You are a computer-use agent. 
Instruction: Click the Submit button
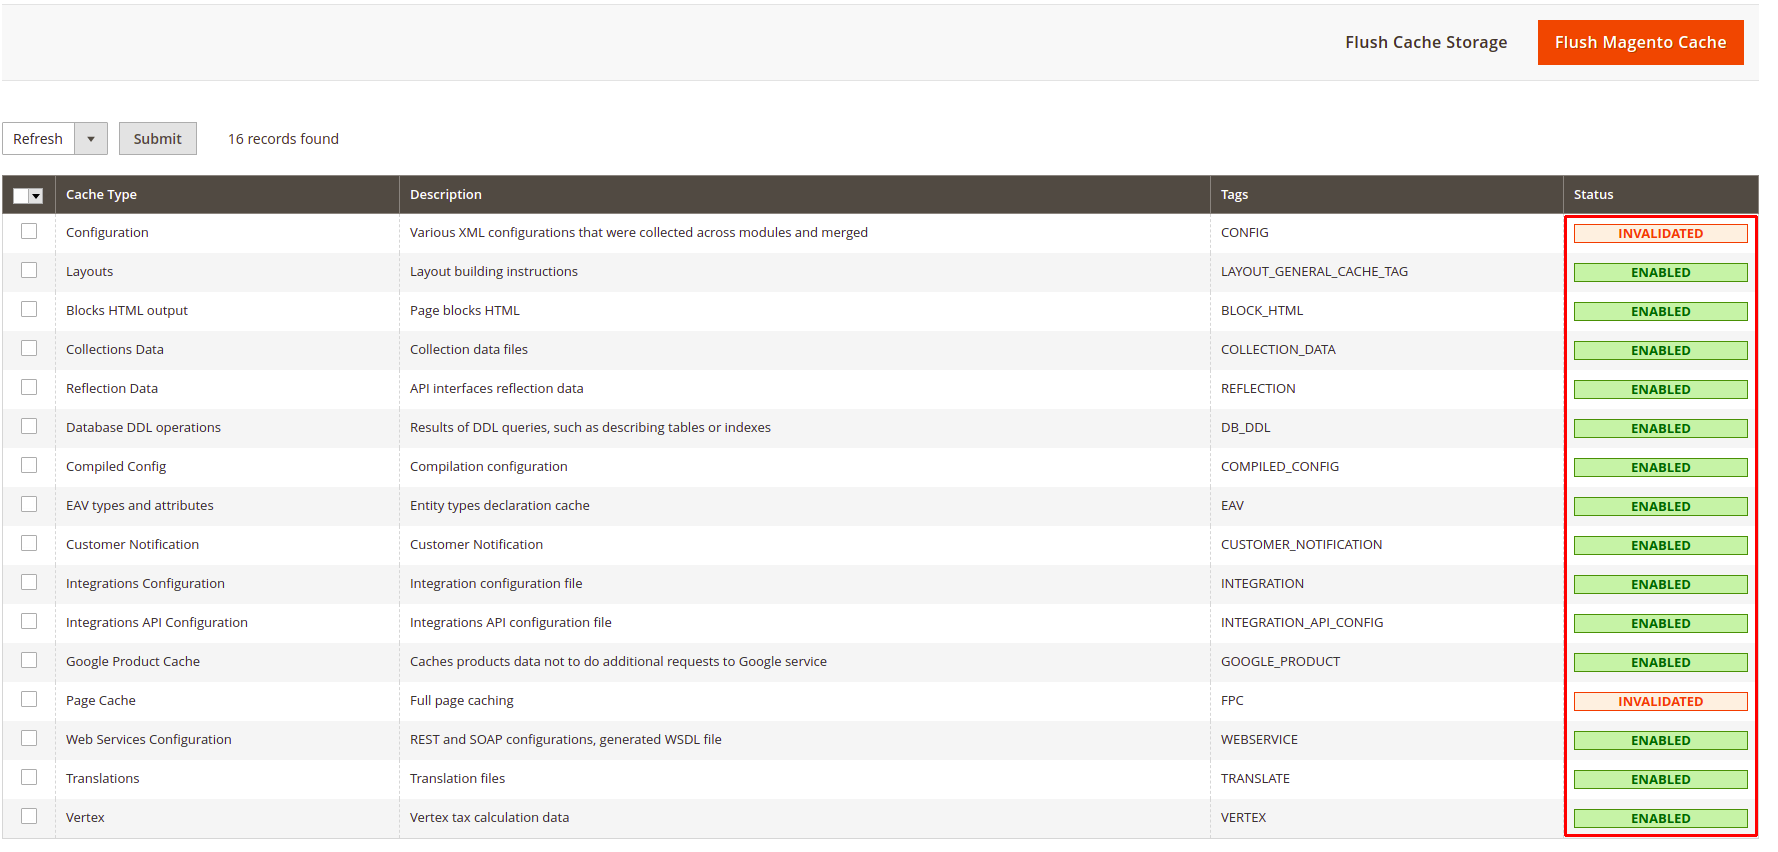(158, 139)
